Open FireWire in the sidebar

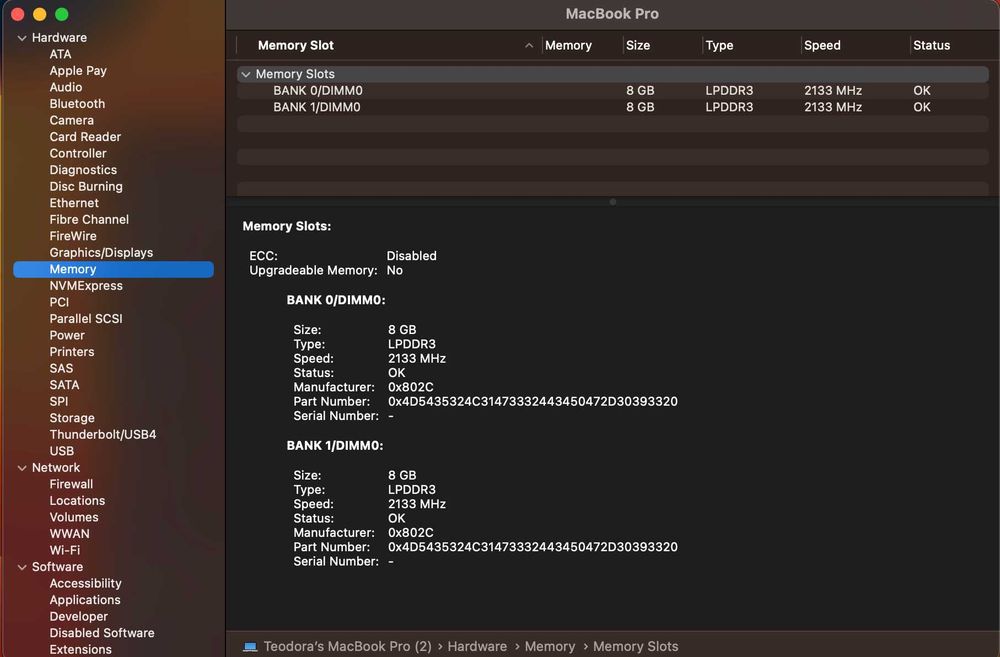pyautogui.click(x=73, y=237)
